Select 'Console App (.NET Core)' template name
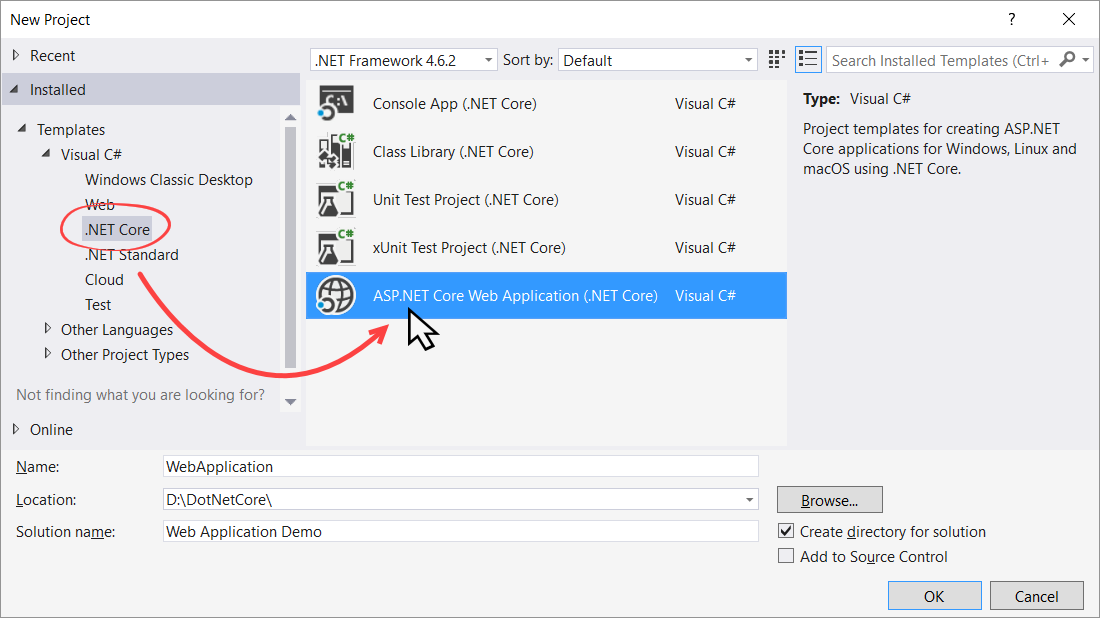 455,104
